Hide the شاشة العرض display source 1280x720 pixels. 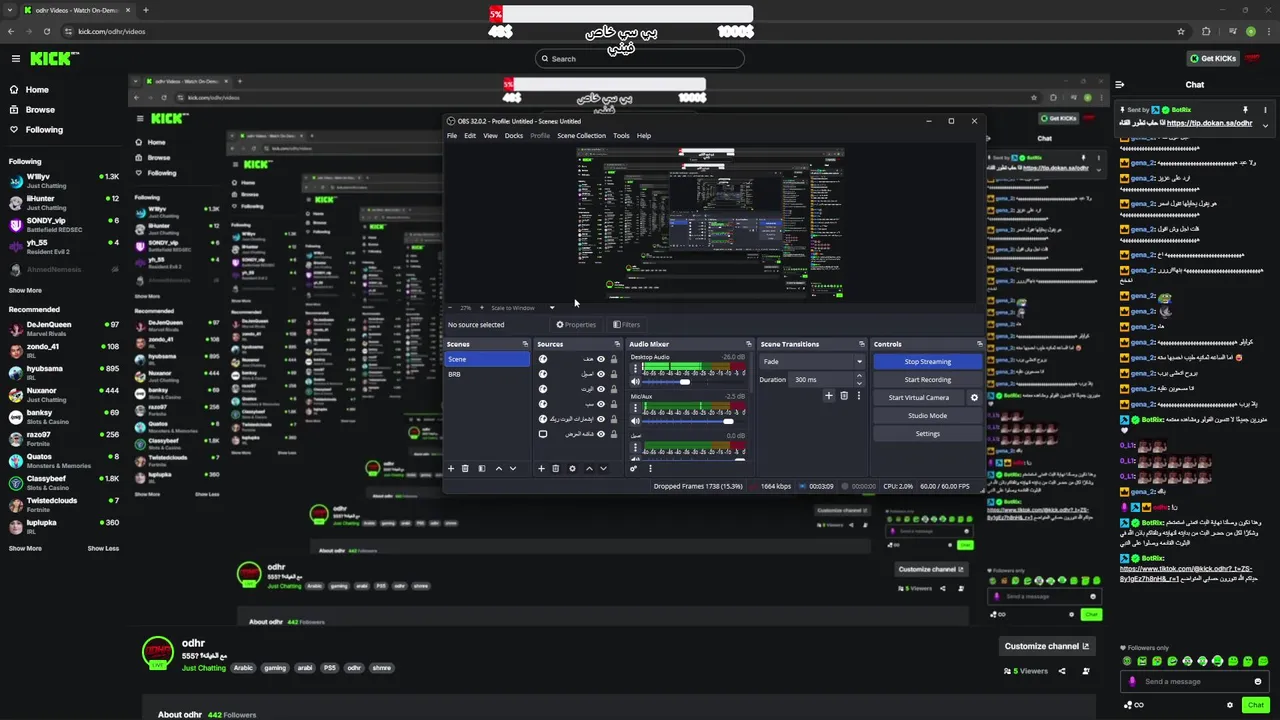(x=601, y=434)
